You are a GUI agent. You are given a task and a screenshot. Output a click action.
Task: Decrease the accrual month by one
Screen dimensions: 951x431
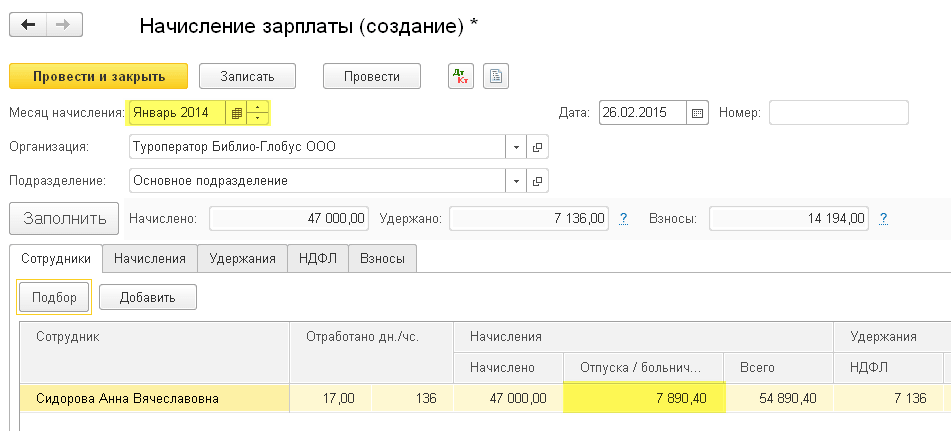(x=259, y=118)
